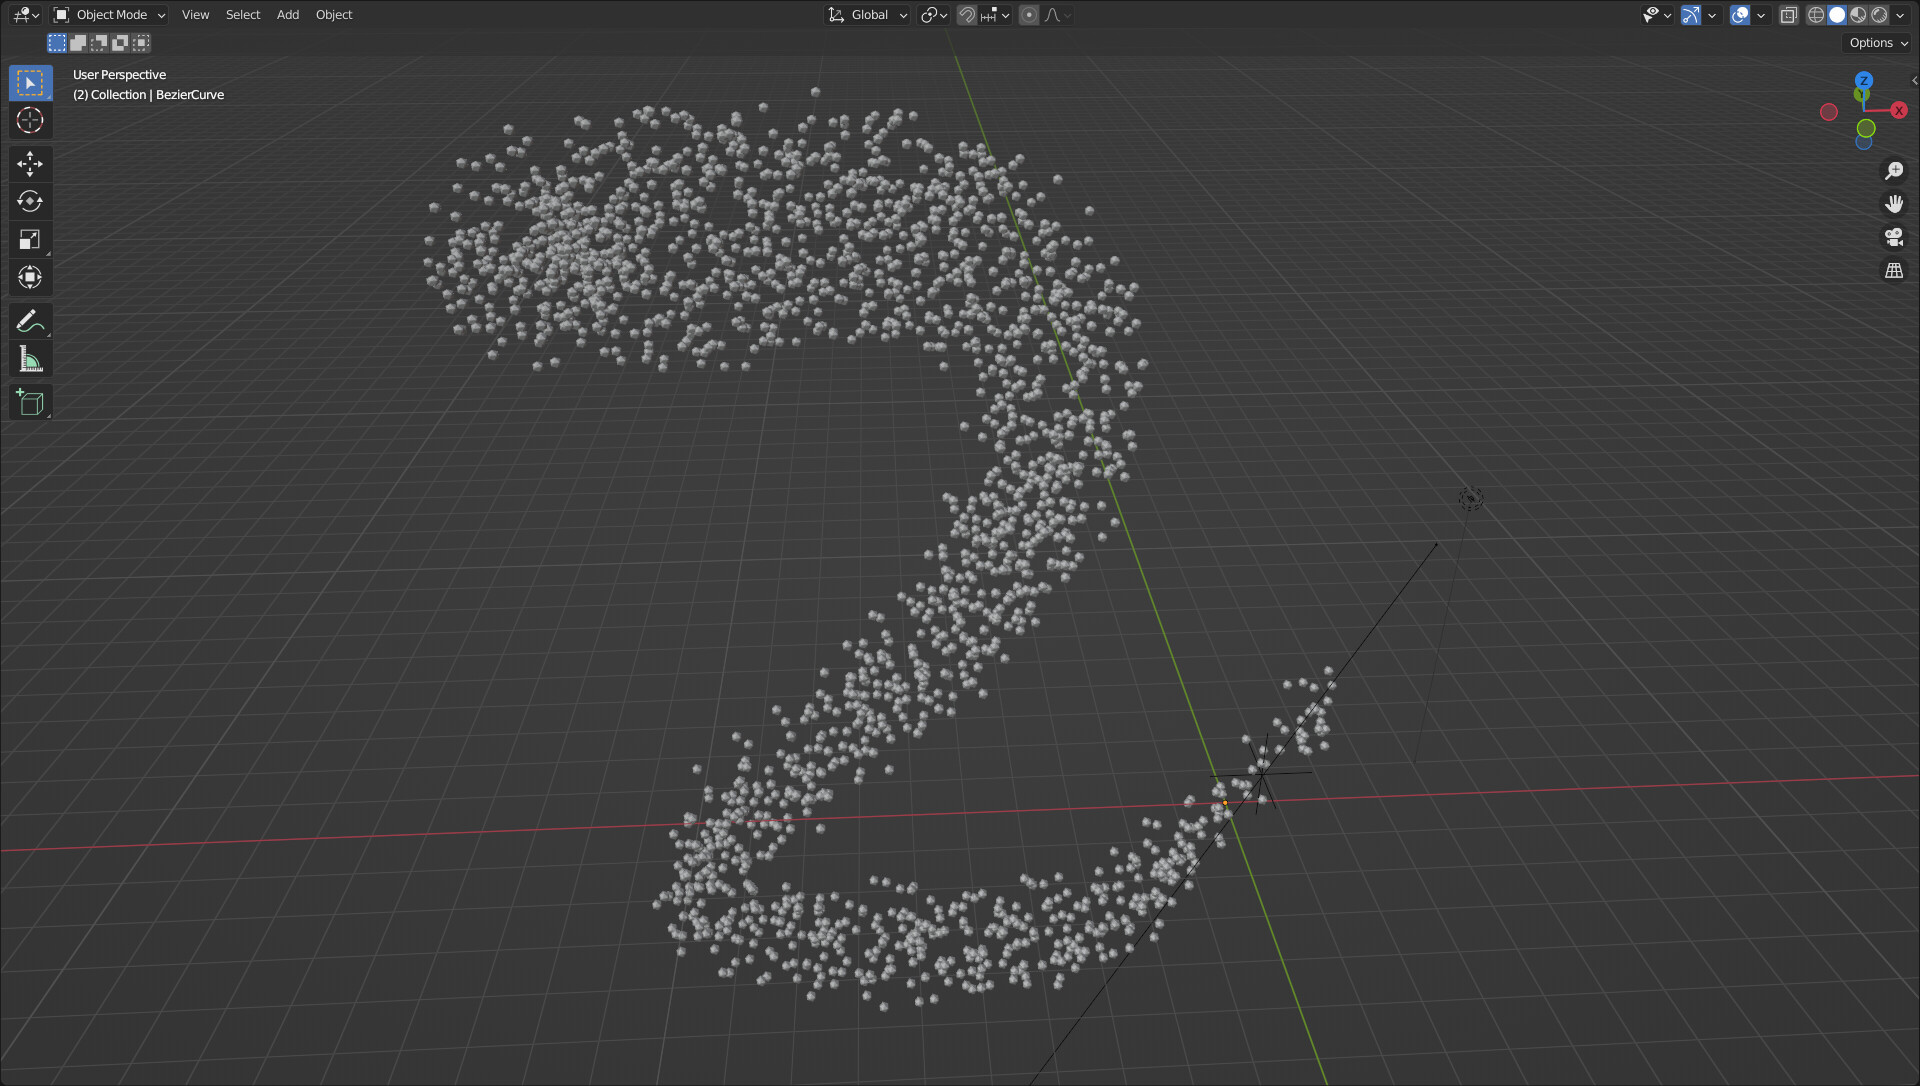
Task: Select the Rotate tool
Action: (30, 201)
